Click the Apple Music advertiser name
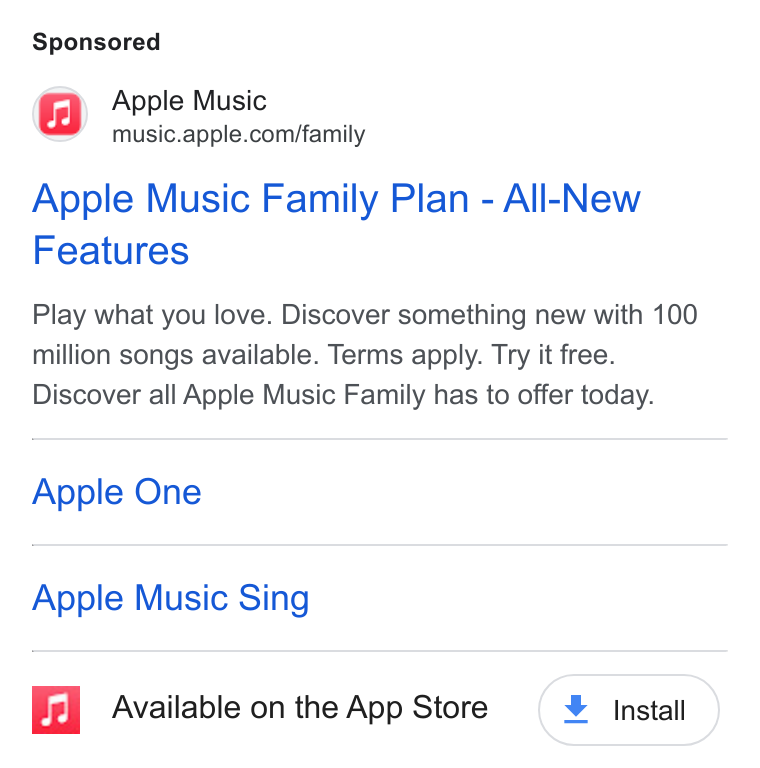The width and height of the screenshot is (760, 768). (189, 101)
